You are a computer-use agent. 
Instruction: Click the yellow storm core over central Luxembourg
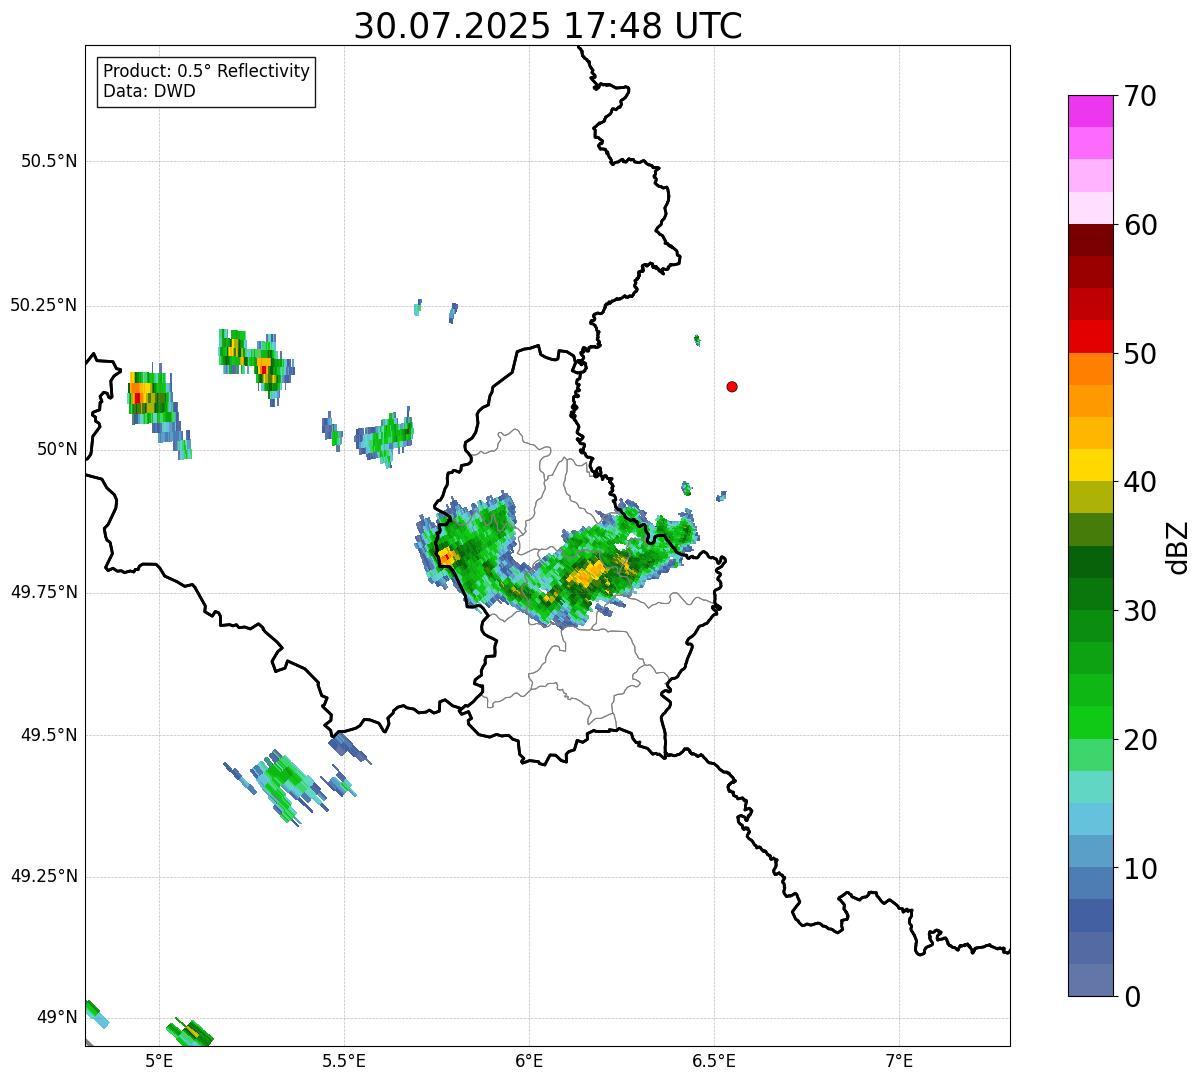click(x=587, y=573)
